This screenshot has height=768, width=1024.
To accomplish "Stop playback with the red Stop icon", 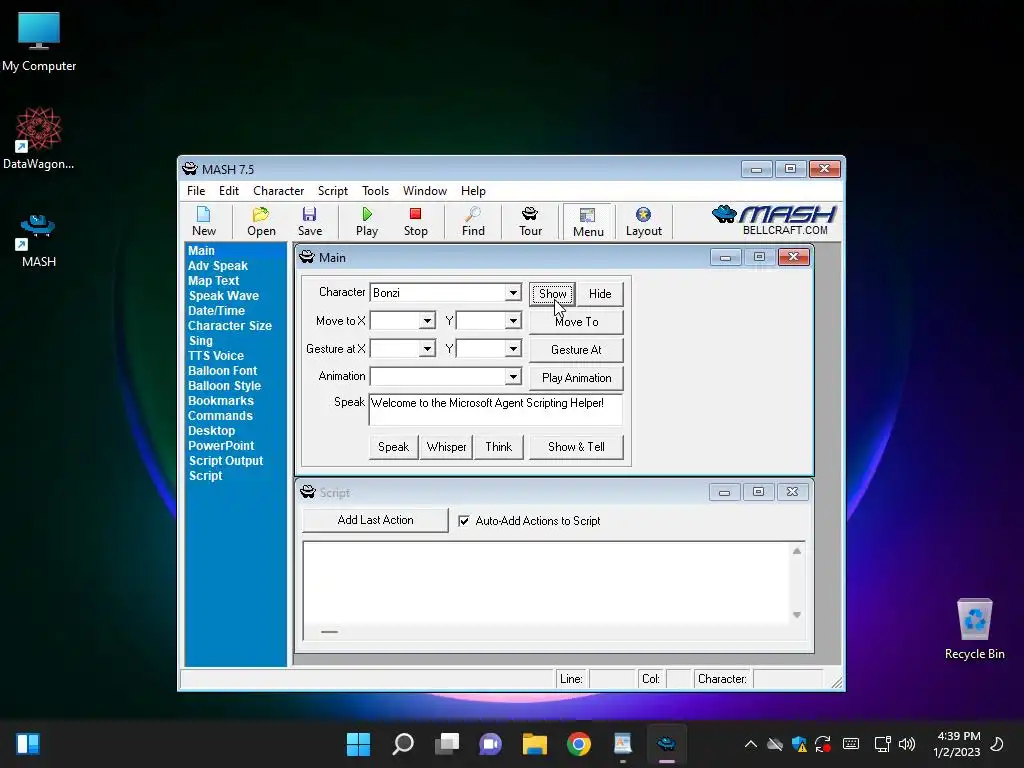I will pyautogui.click(x=415, y=221).
